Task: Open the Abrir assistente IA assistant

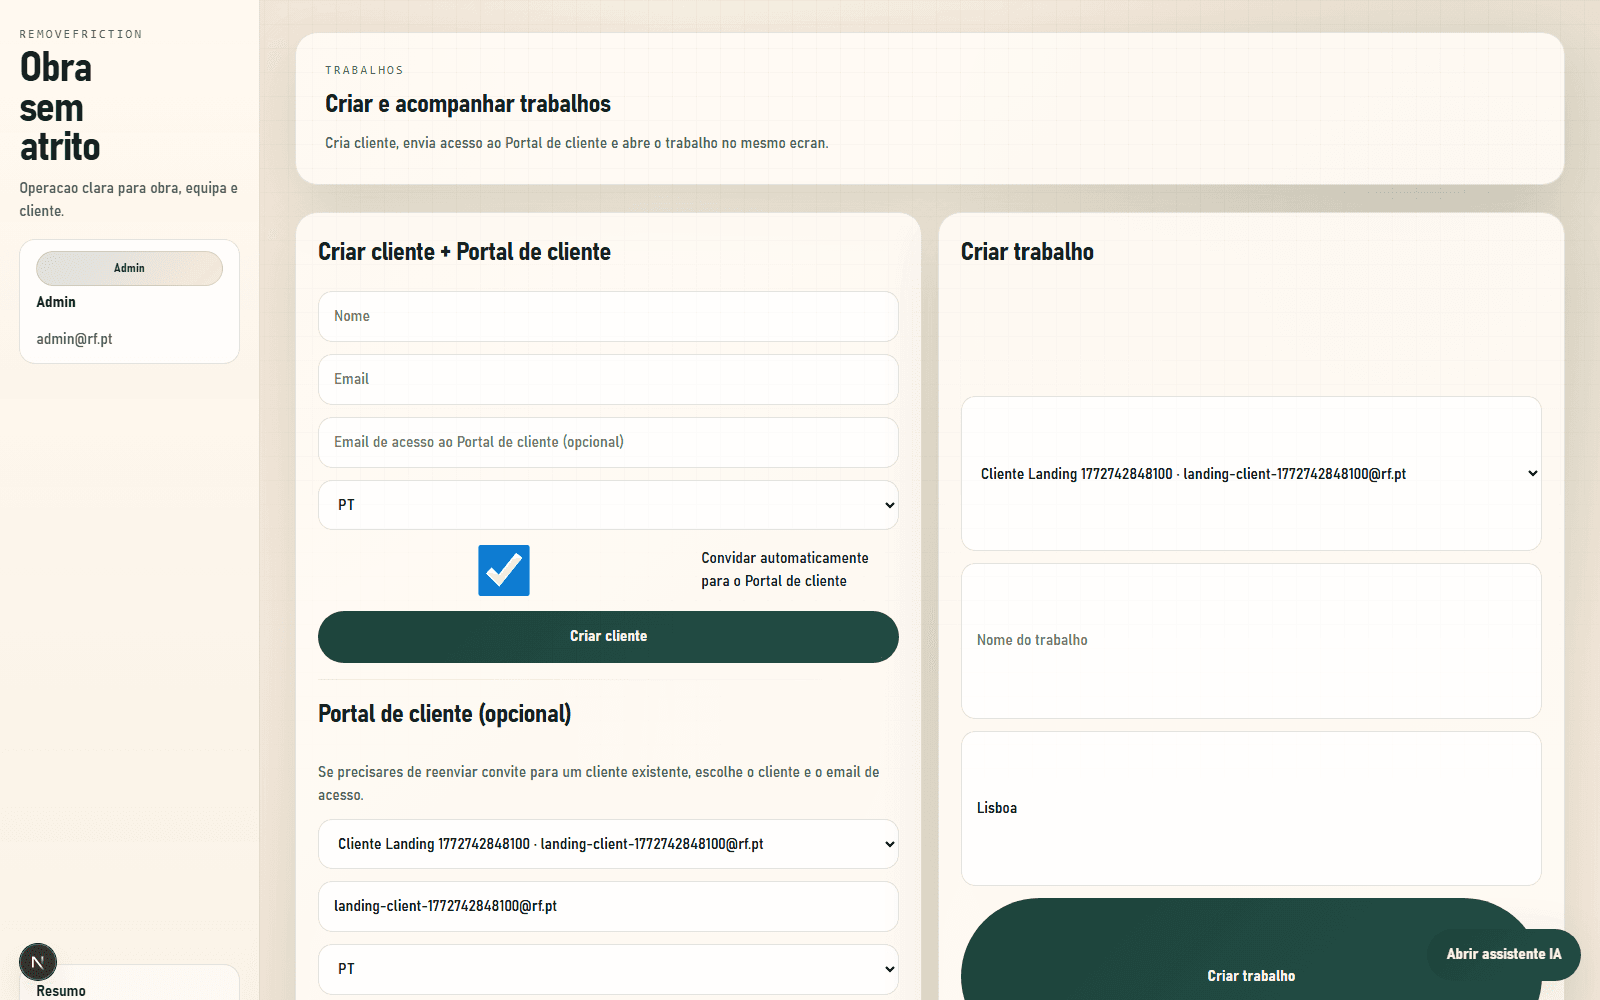Action: pos(1504,954)
